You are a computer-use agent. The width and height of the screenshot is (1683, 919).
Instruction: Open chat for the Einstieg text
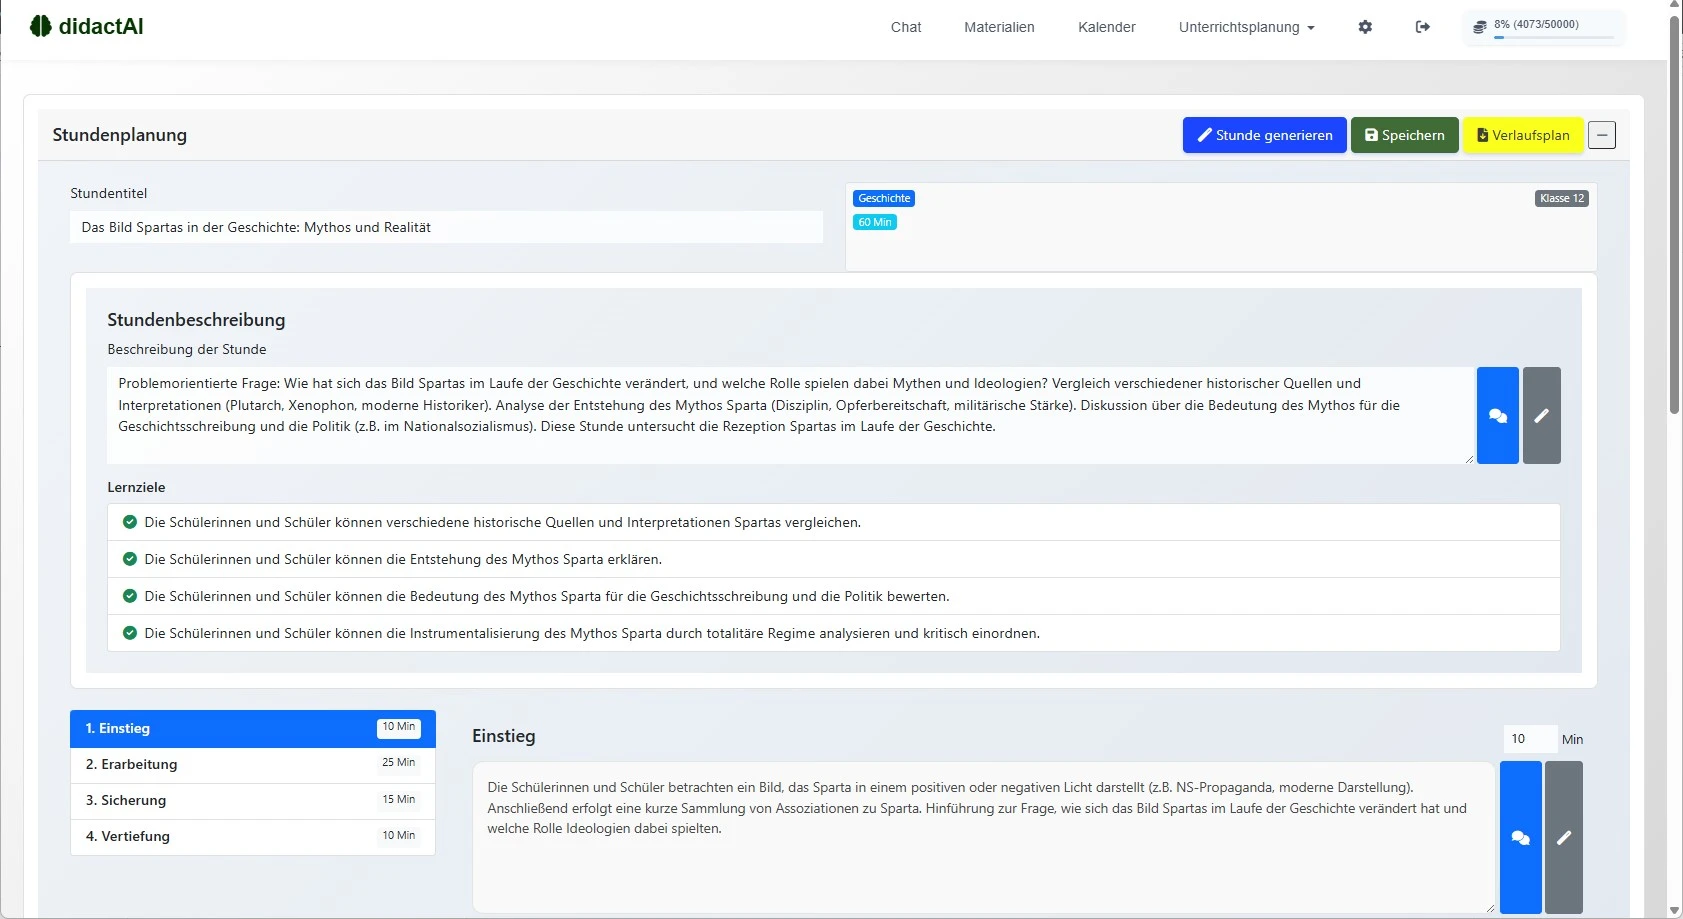[x=1521, y=837]
